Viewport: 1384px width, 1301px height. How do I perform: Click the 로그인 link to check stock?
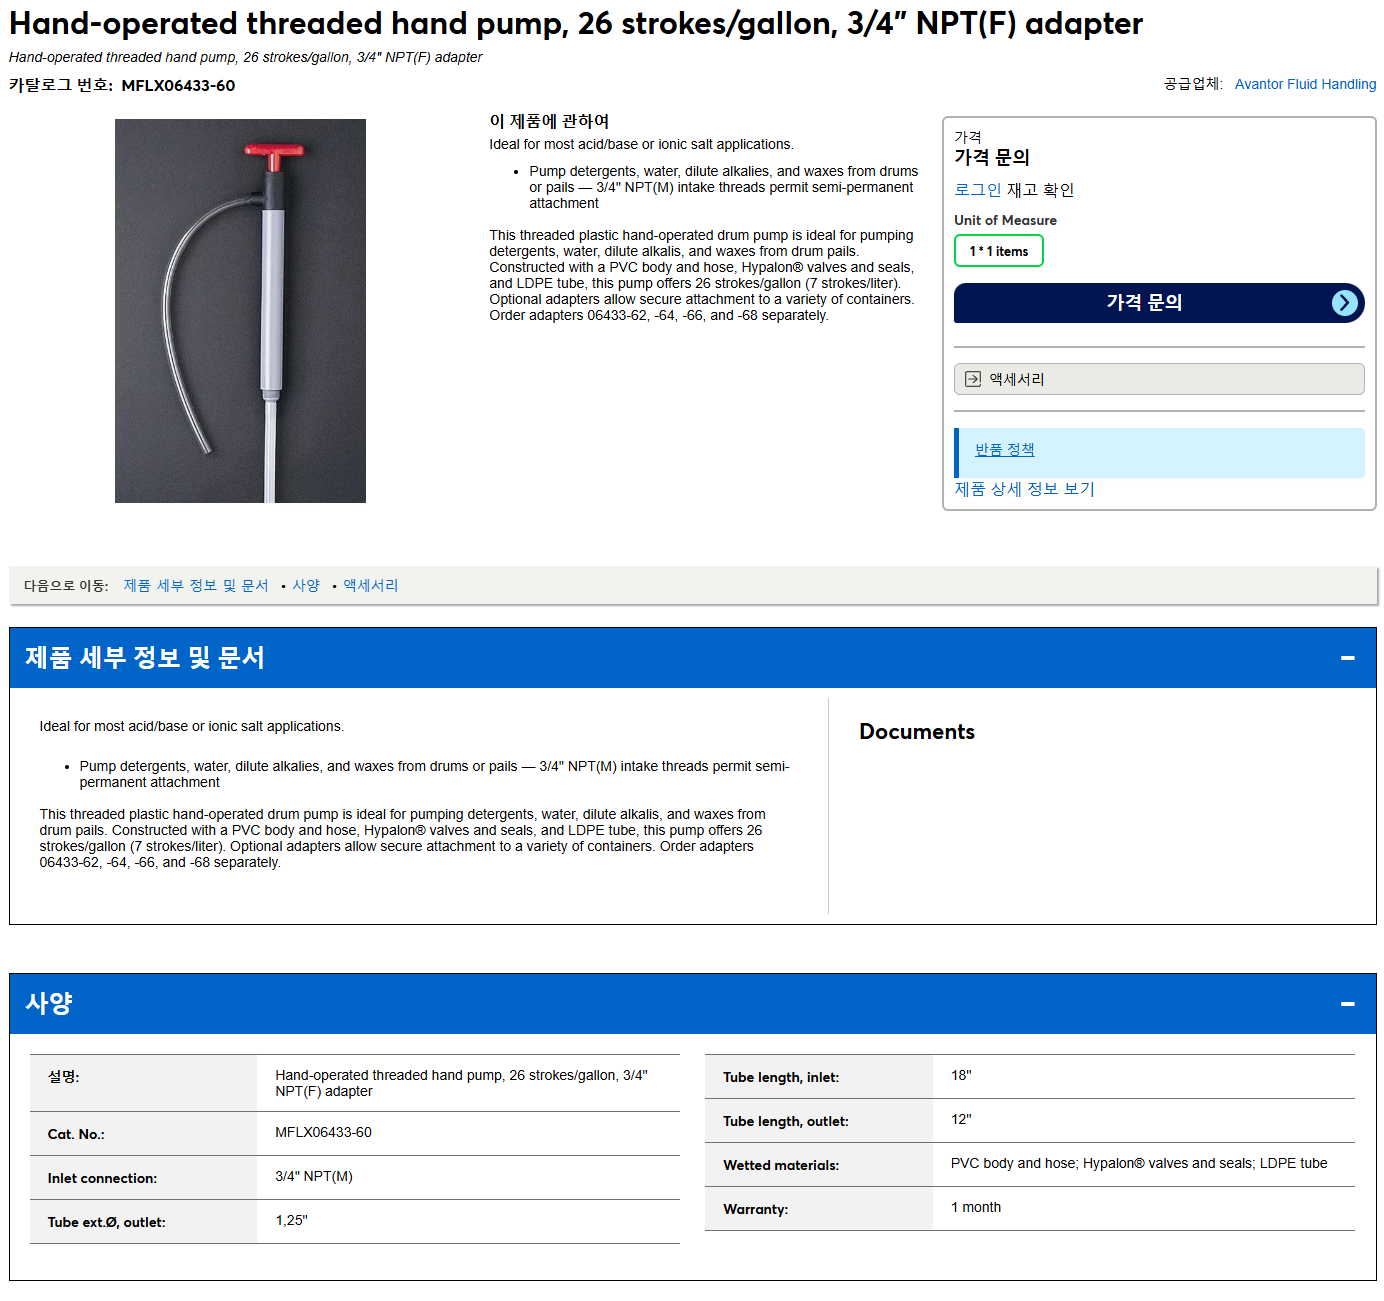pos(978,190)
